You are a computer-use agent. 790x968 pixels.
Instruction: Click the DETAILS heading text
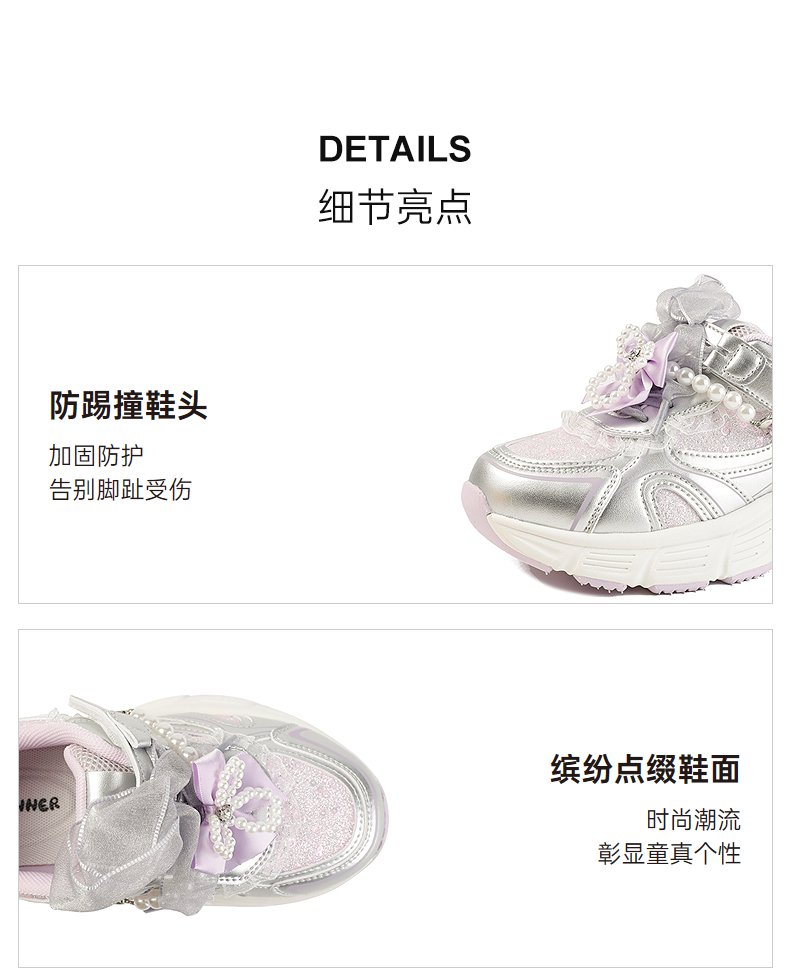(x=395, y=149)
